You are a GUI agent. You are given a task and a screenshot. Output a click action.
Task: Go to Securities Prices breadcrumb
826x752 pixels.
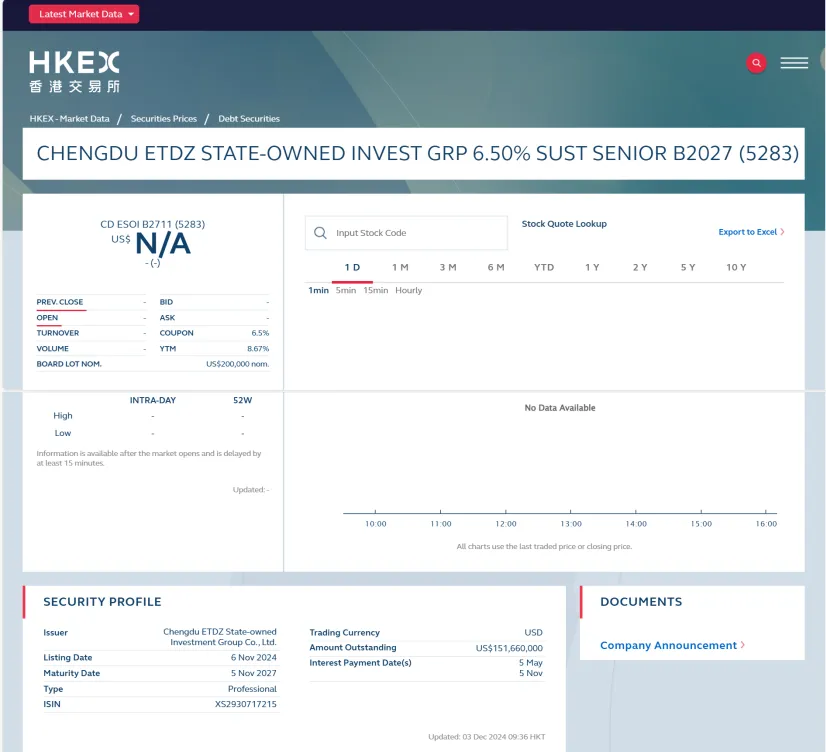click(x=164, y=119)
